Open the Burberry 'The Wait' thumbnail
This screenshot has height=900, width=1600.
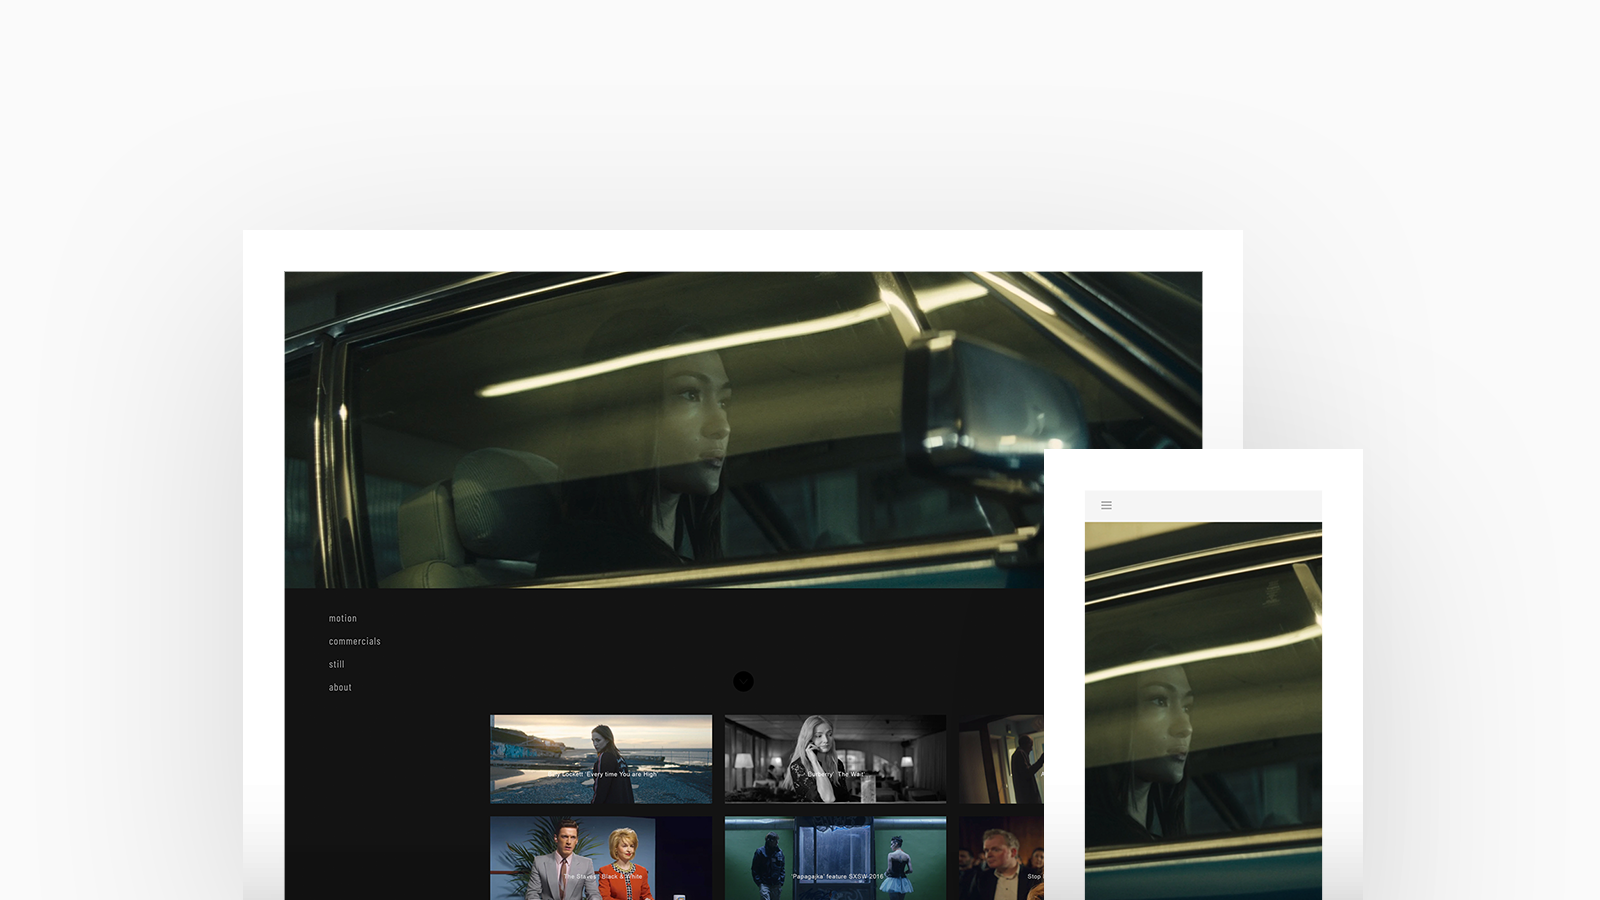[835, 759]
